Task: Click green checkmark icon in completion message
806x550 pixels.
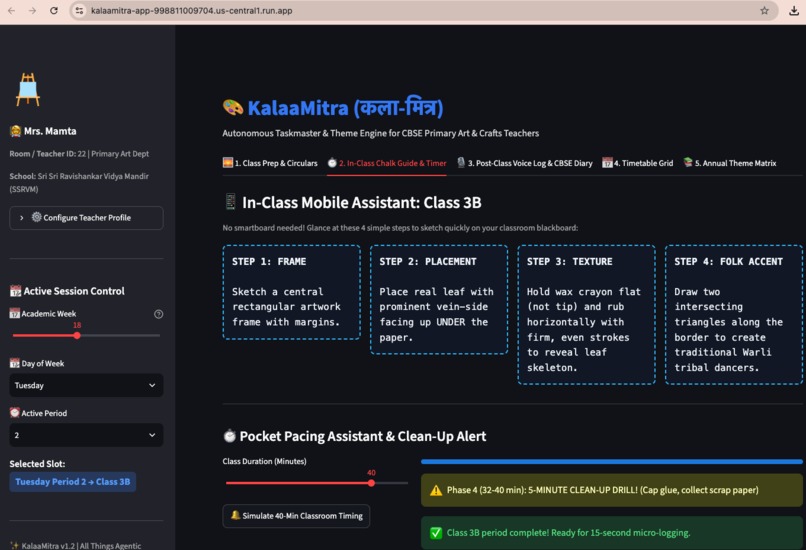Action: pos(435,533)
